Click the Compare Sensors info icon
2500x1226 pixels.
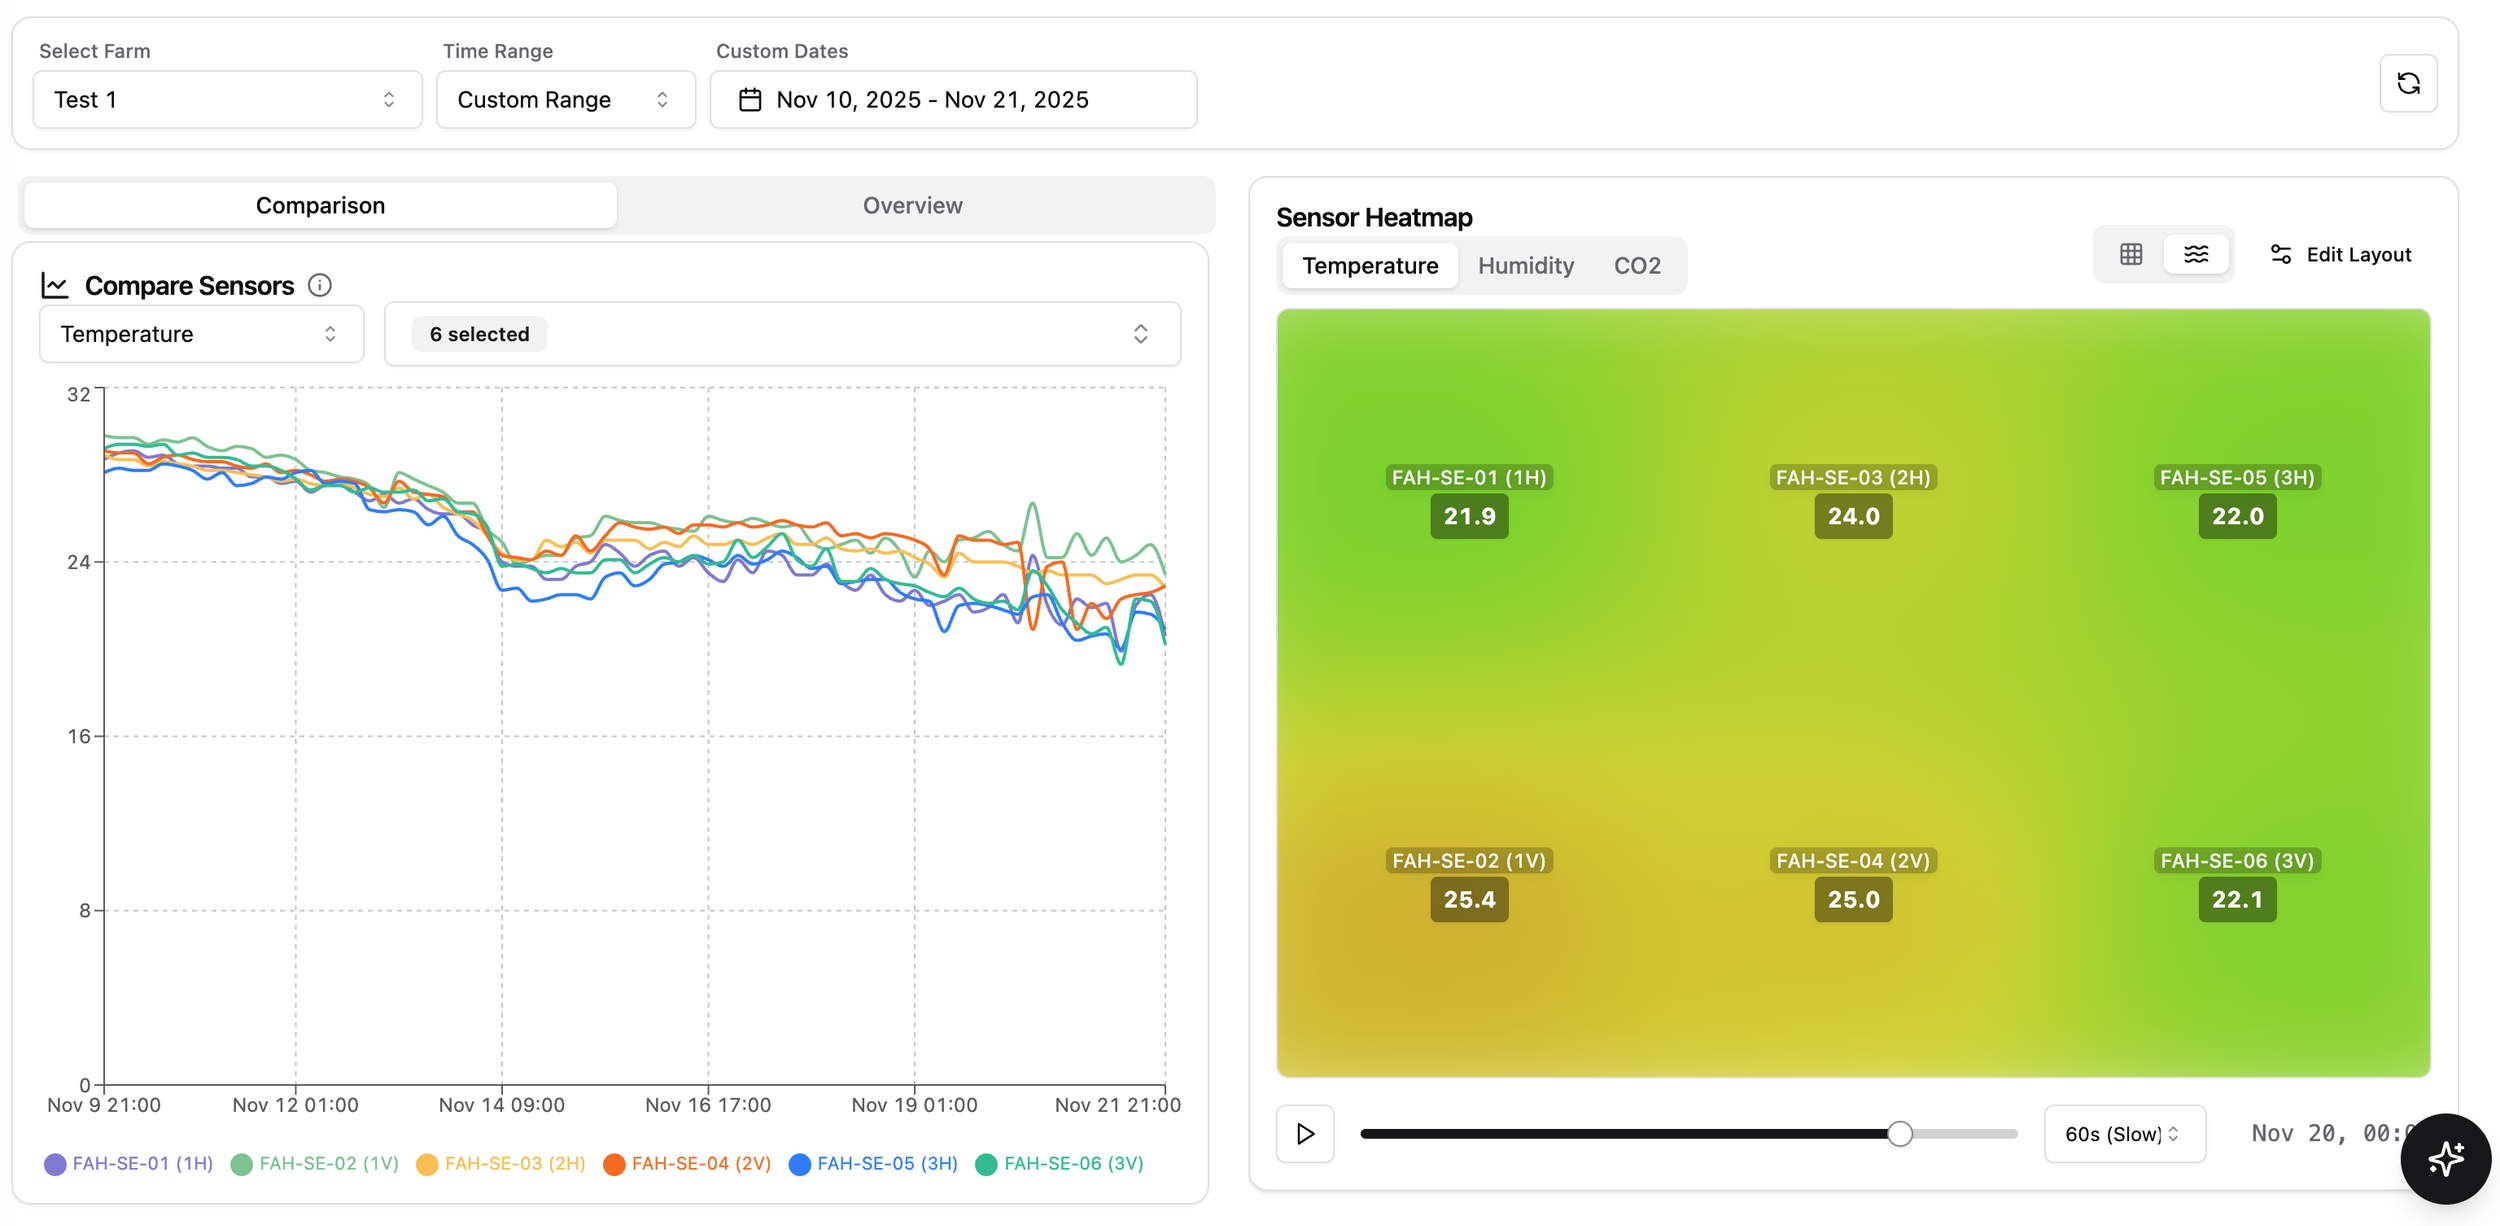pyautogui.click(x=320, y=286)
